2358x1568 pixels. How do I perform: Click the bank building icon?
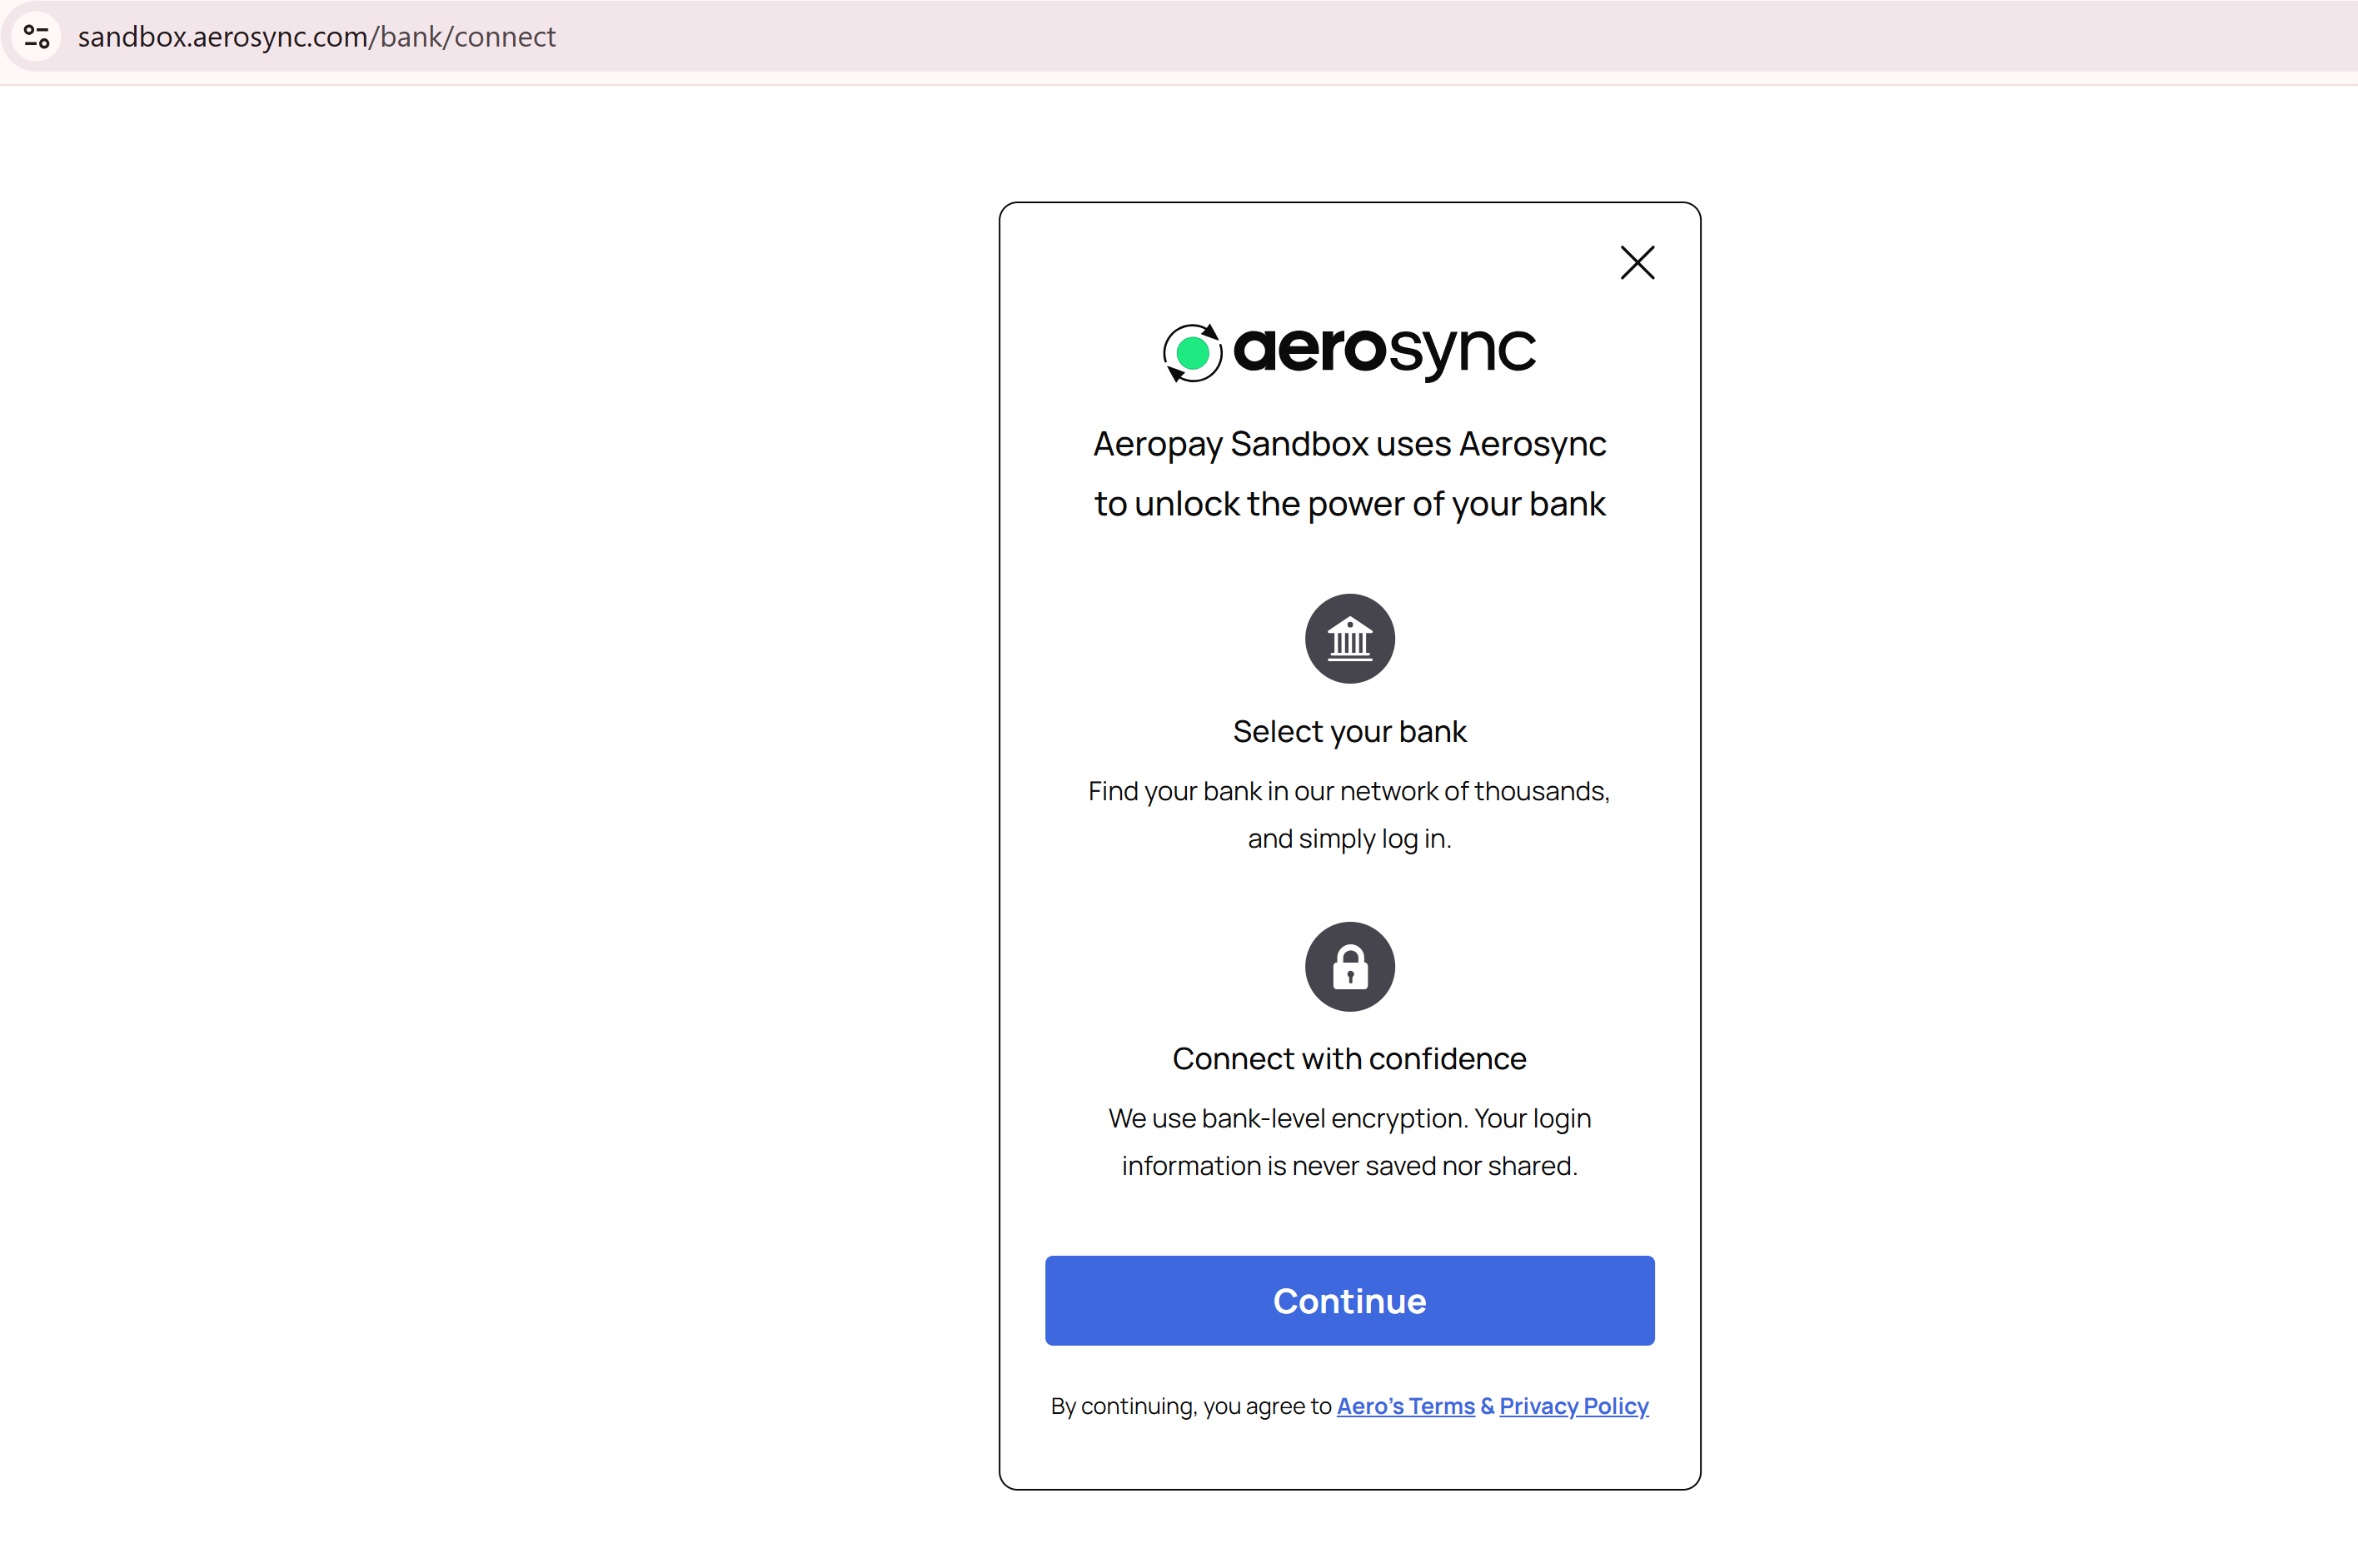(1349, 639)
